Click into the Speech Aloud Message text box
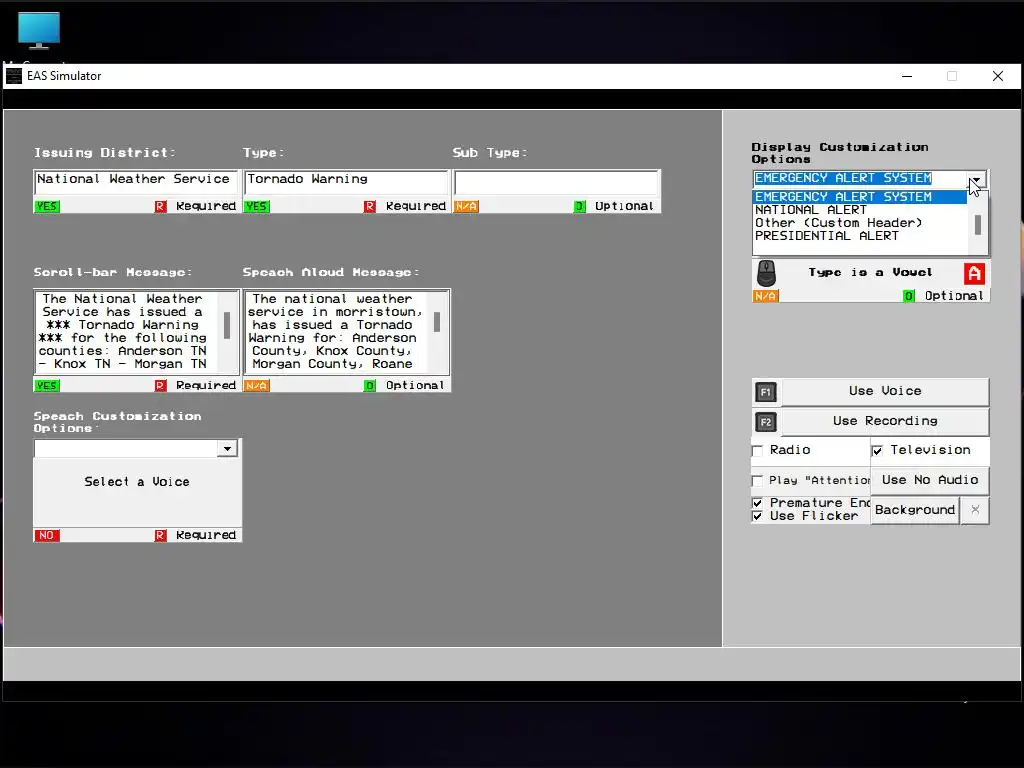Screen dimensions: 1024x768 point(337,332)
